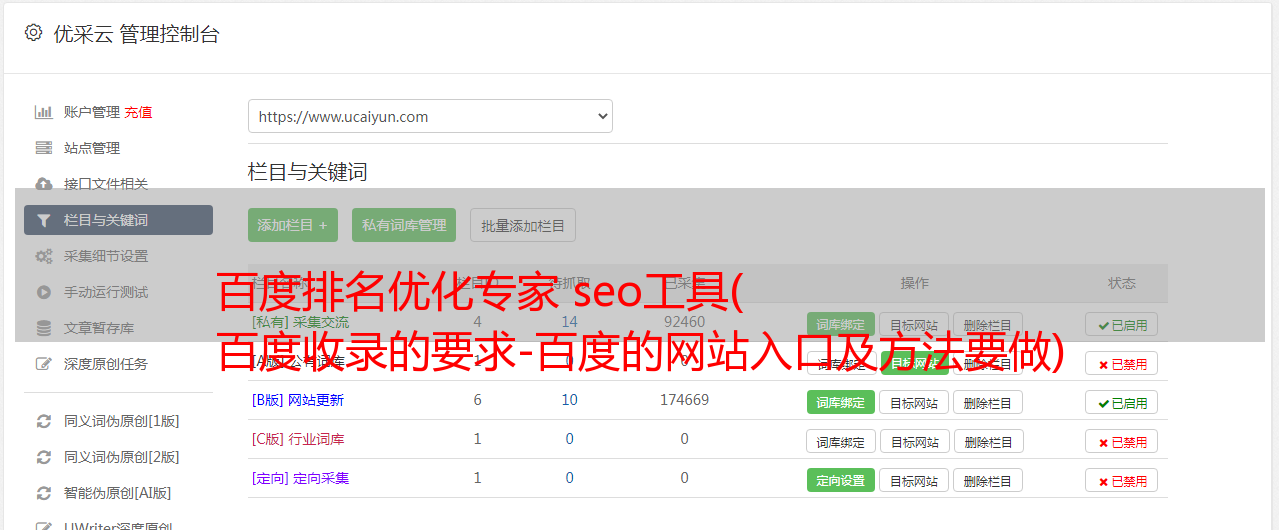Toggle 已禁用 status for 行业词库 row
The image size is (1279, 530).
click(1122, 441)
